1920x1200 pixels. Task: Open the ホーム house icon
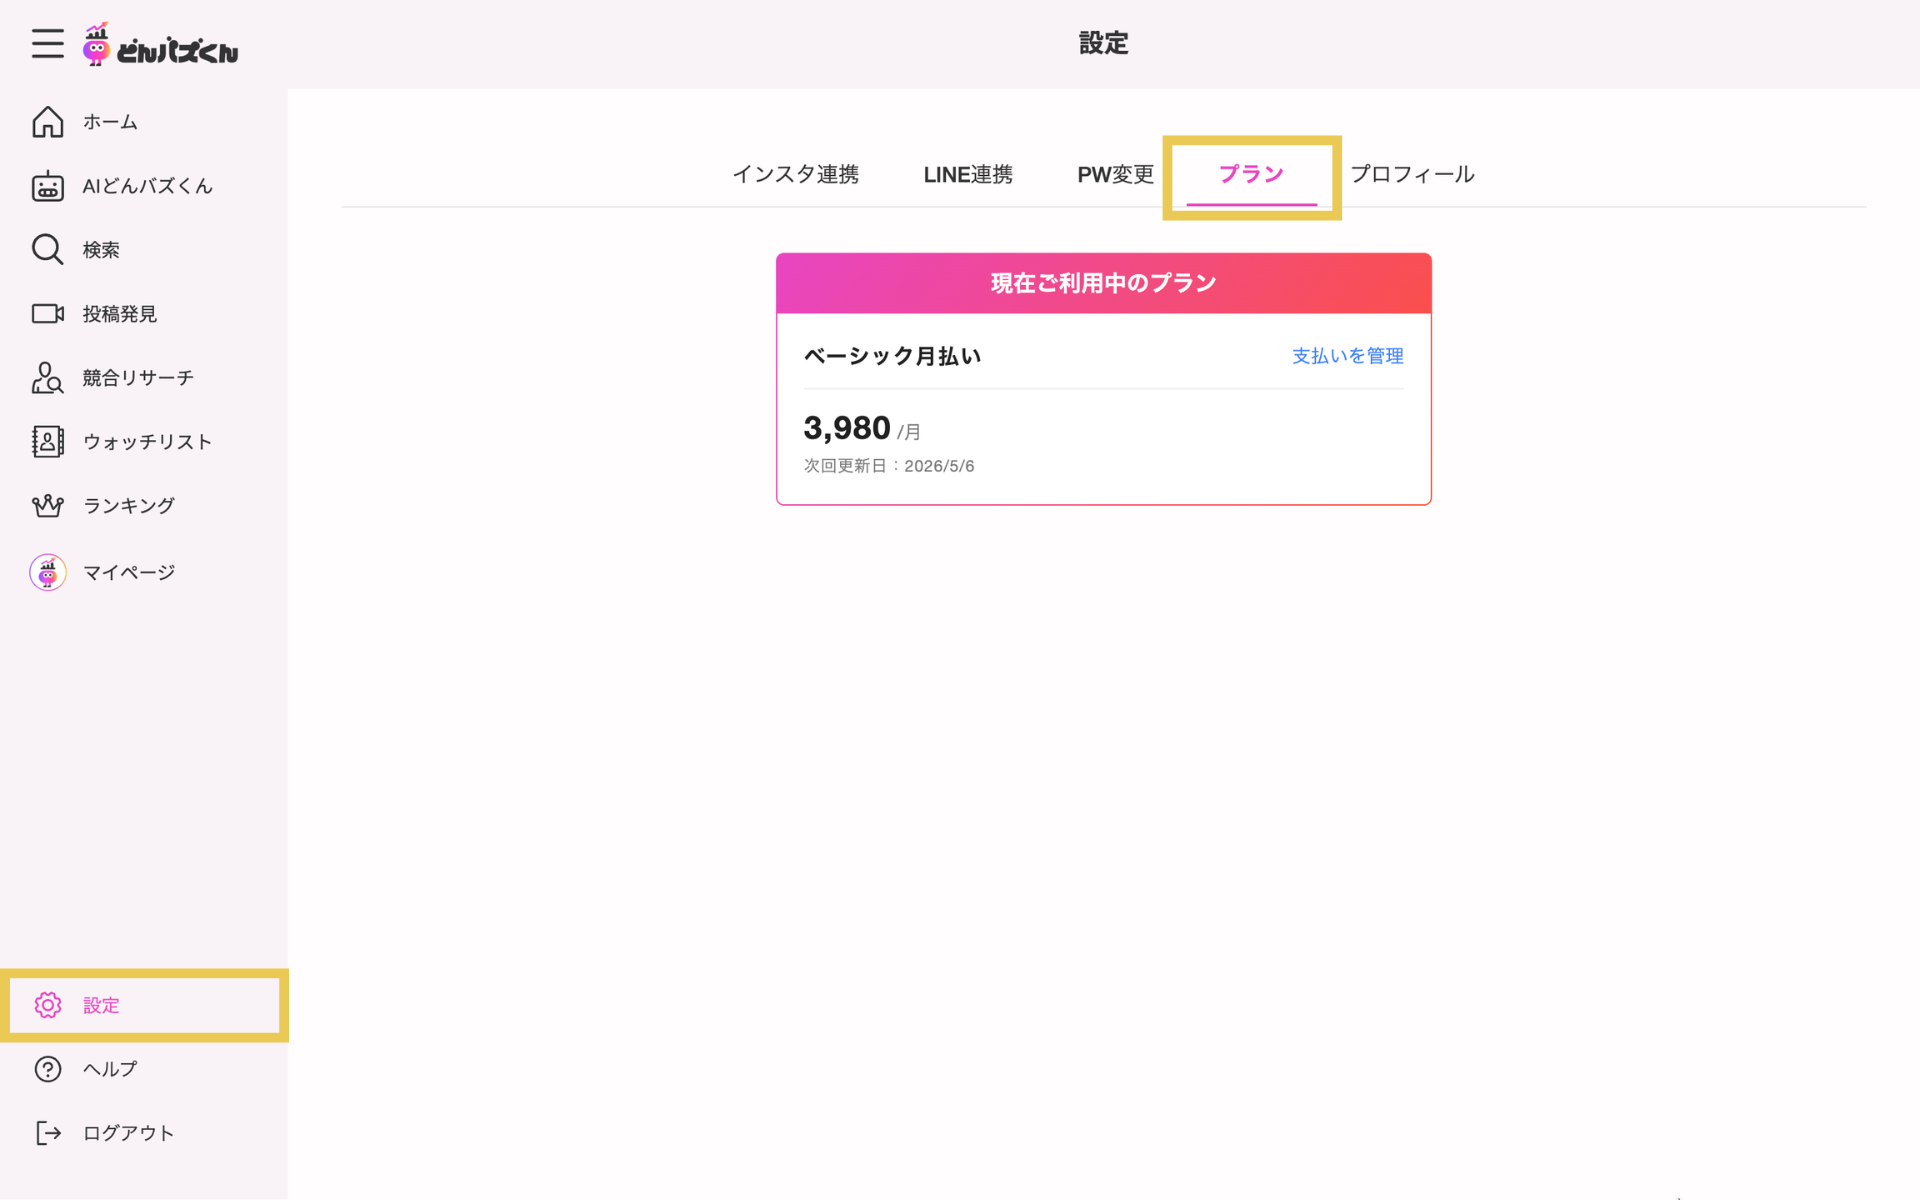pos(48,122)
